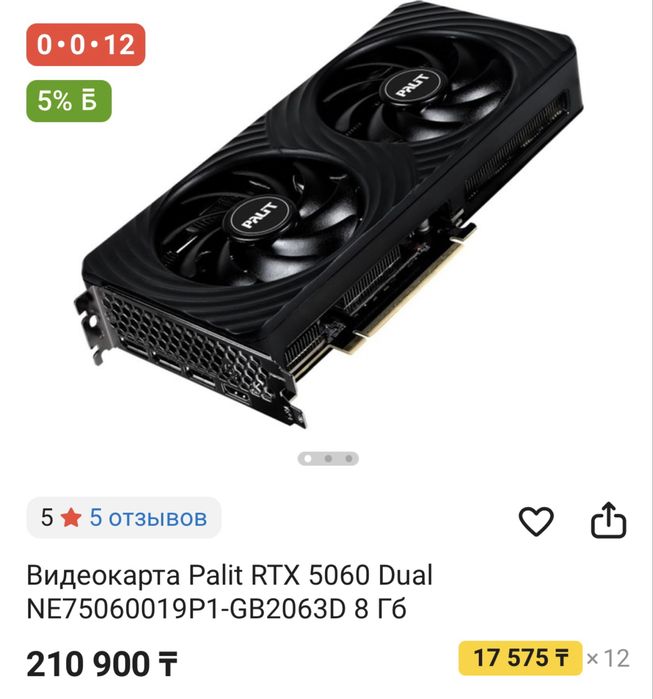
Task: Open the ratings and reviews pill container
Action: (124, 518)
